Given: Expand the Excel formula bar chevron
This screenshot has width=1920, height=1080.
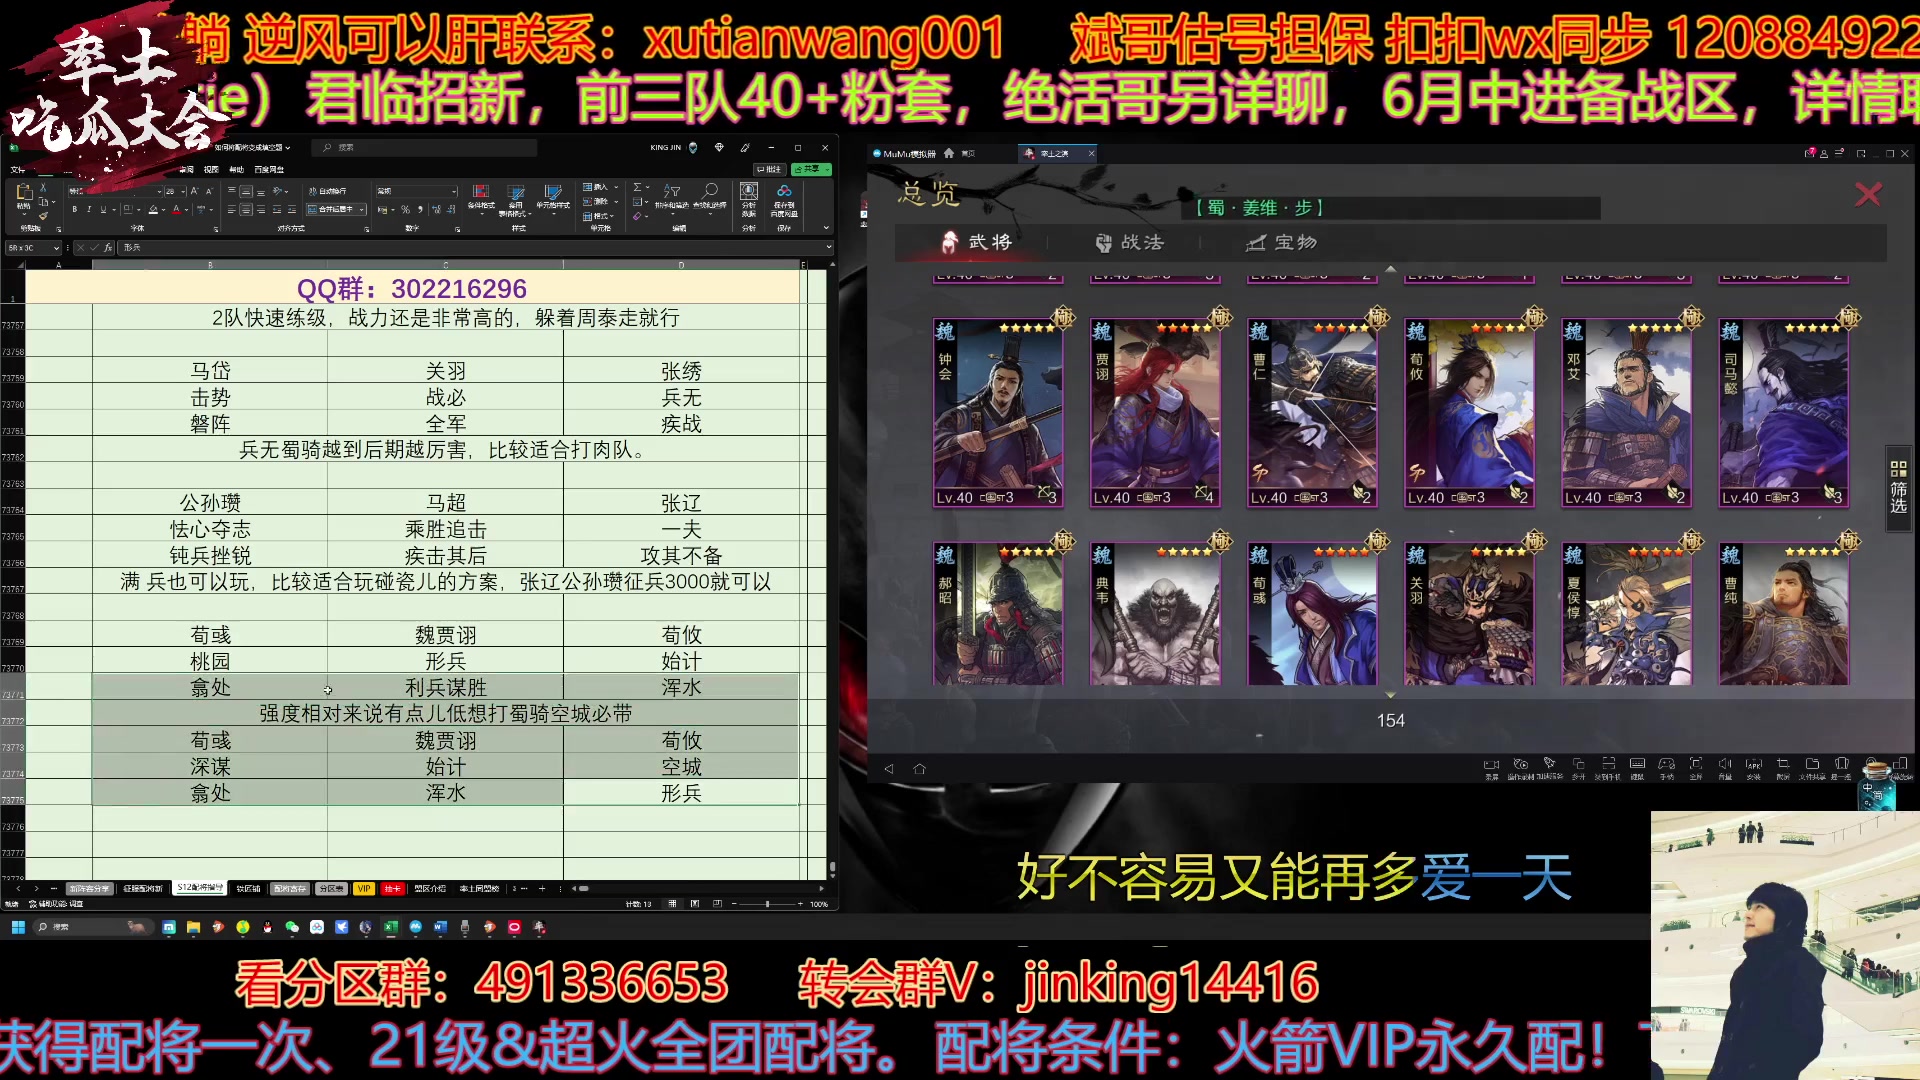Looking at the screenshot, I should (829, 247).
